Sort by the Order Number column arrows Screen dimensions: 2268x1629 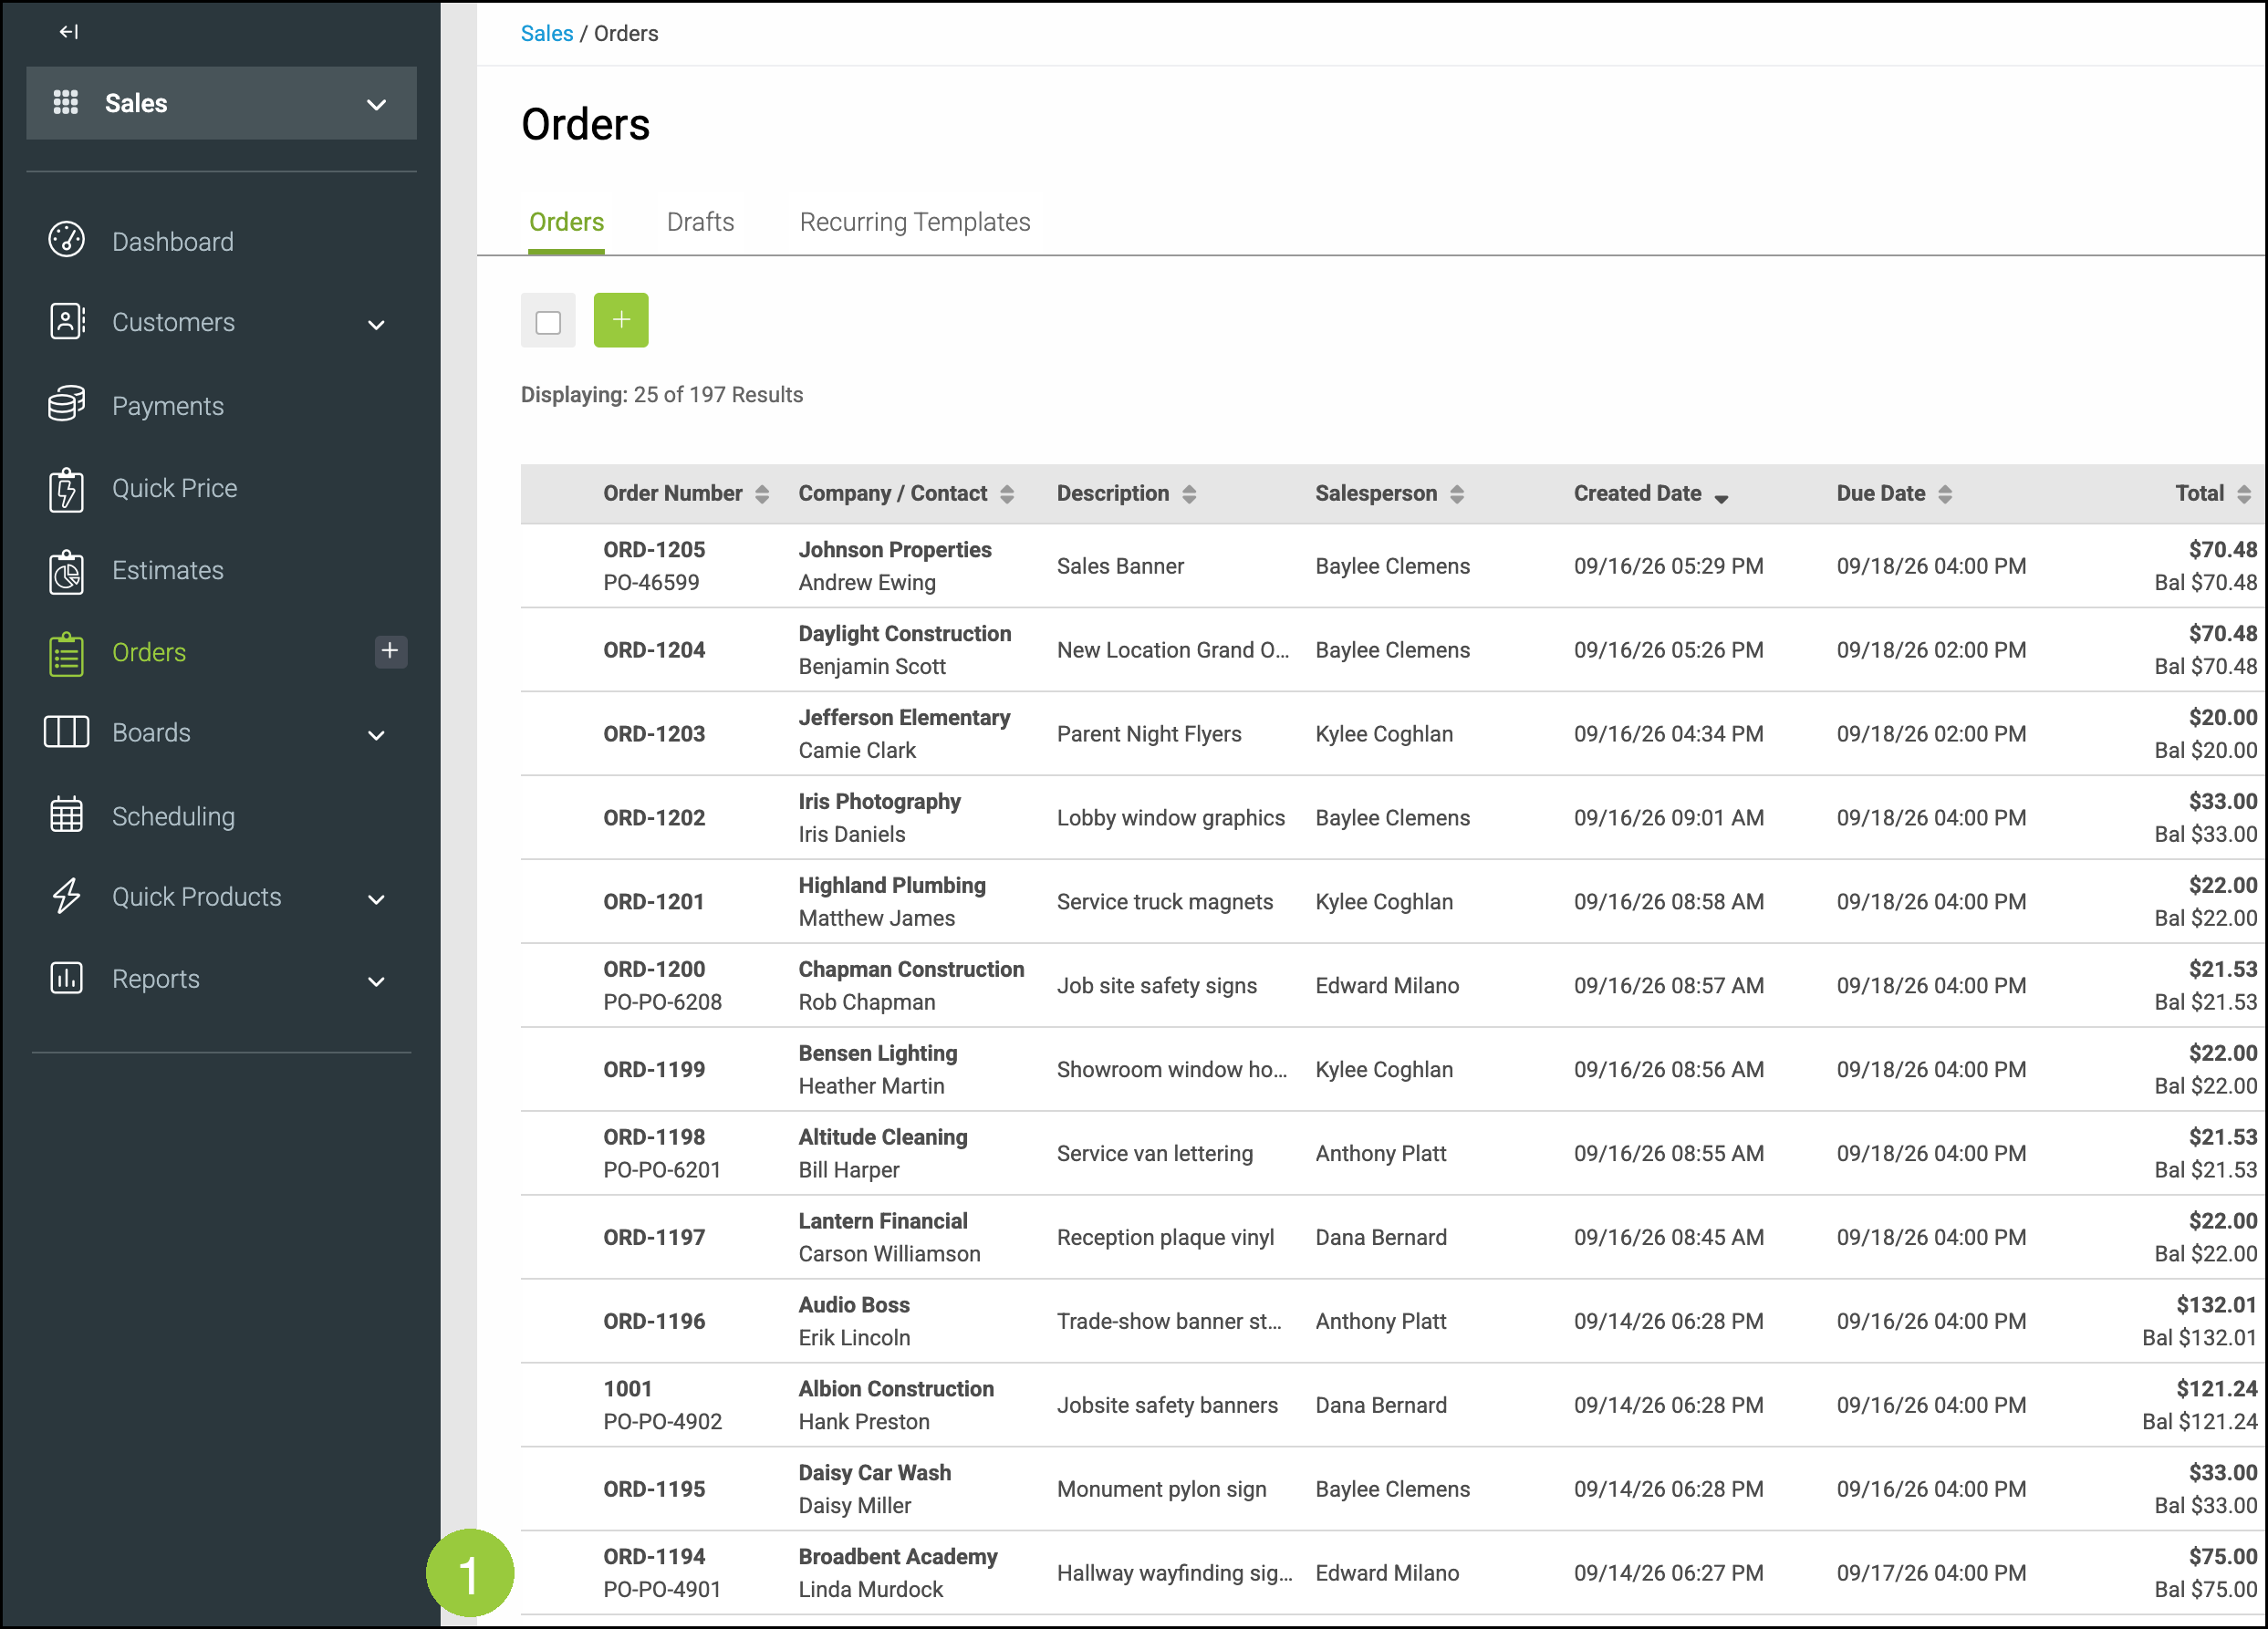[762, 494]
